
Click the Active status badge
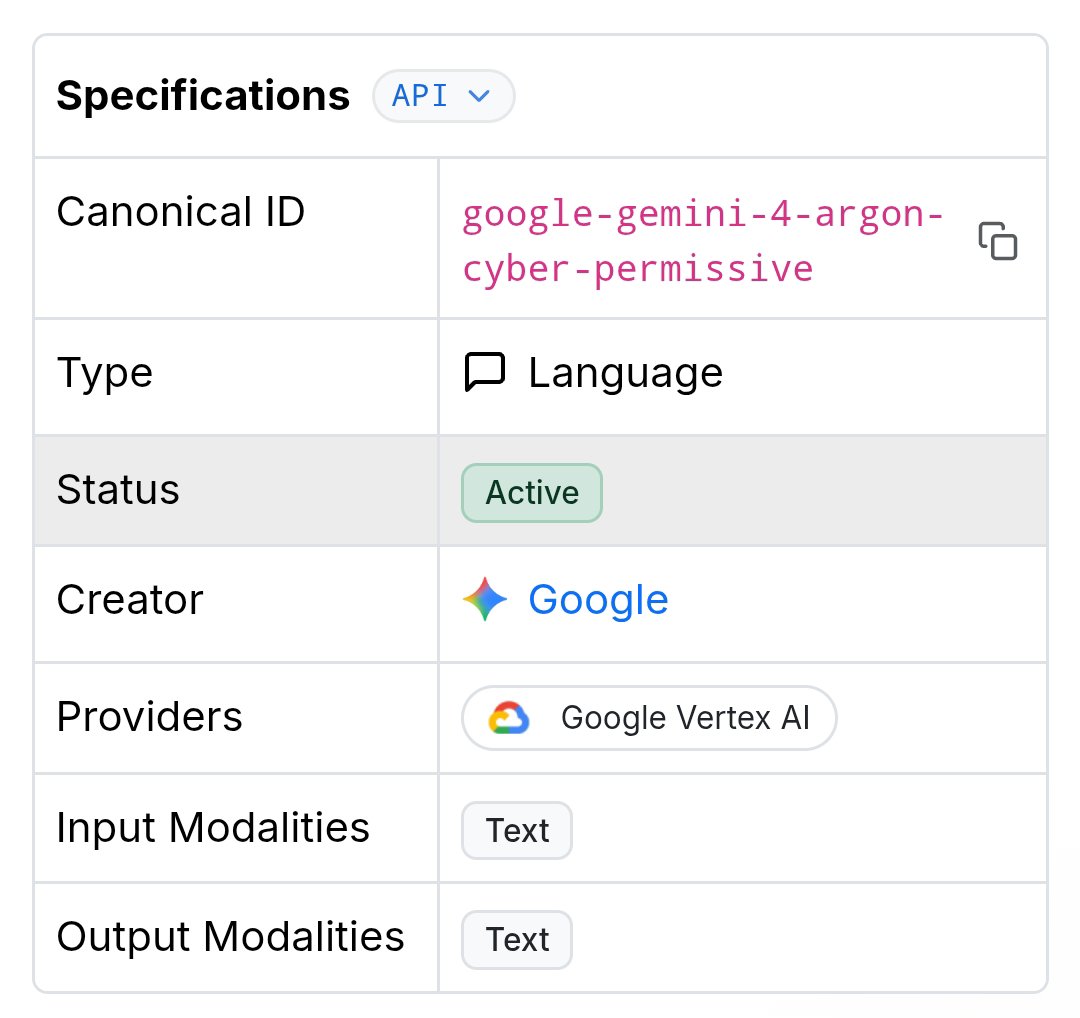[x=532, y=492]
